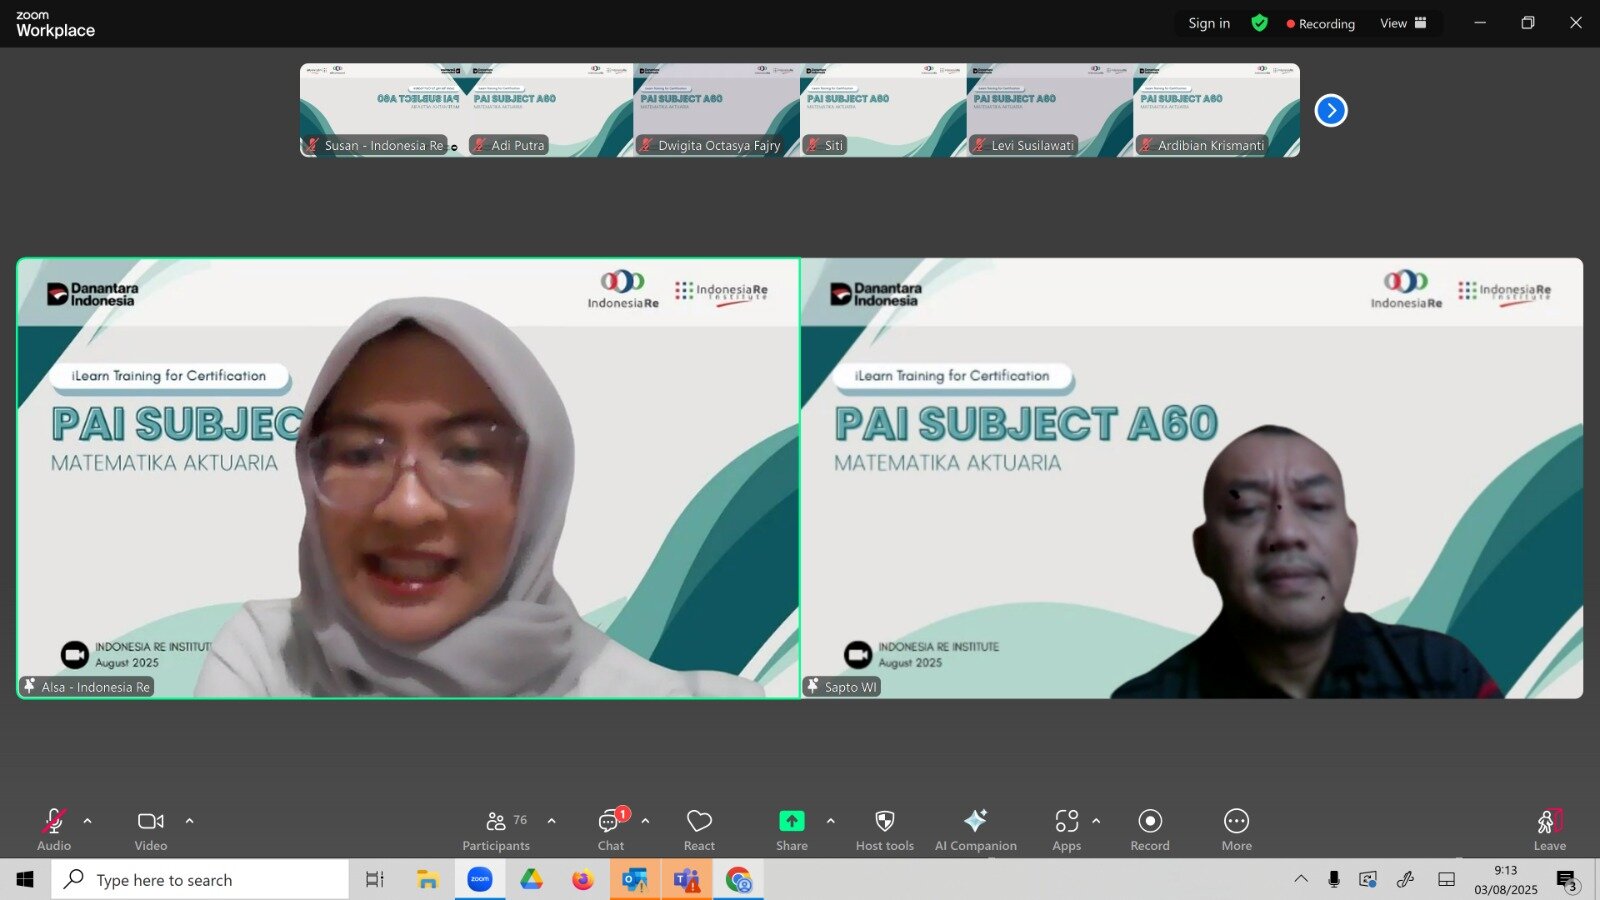Open Microsoft Teams from the taskbar
1600x900 pixels.
[687, 880]
